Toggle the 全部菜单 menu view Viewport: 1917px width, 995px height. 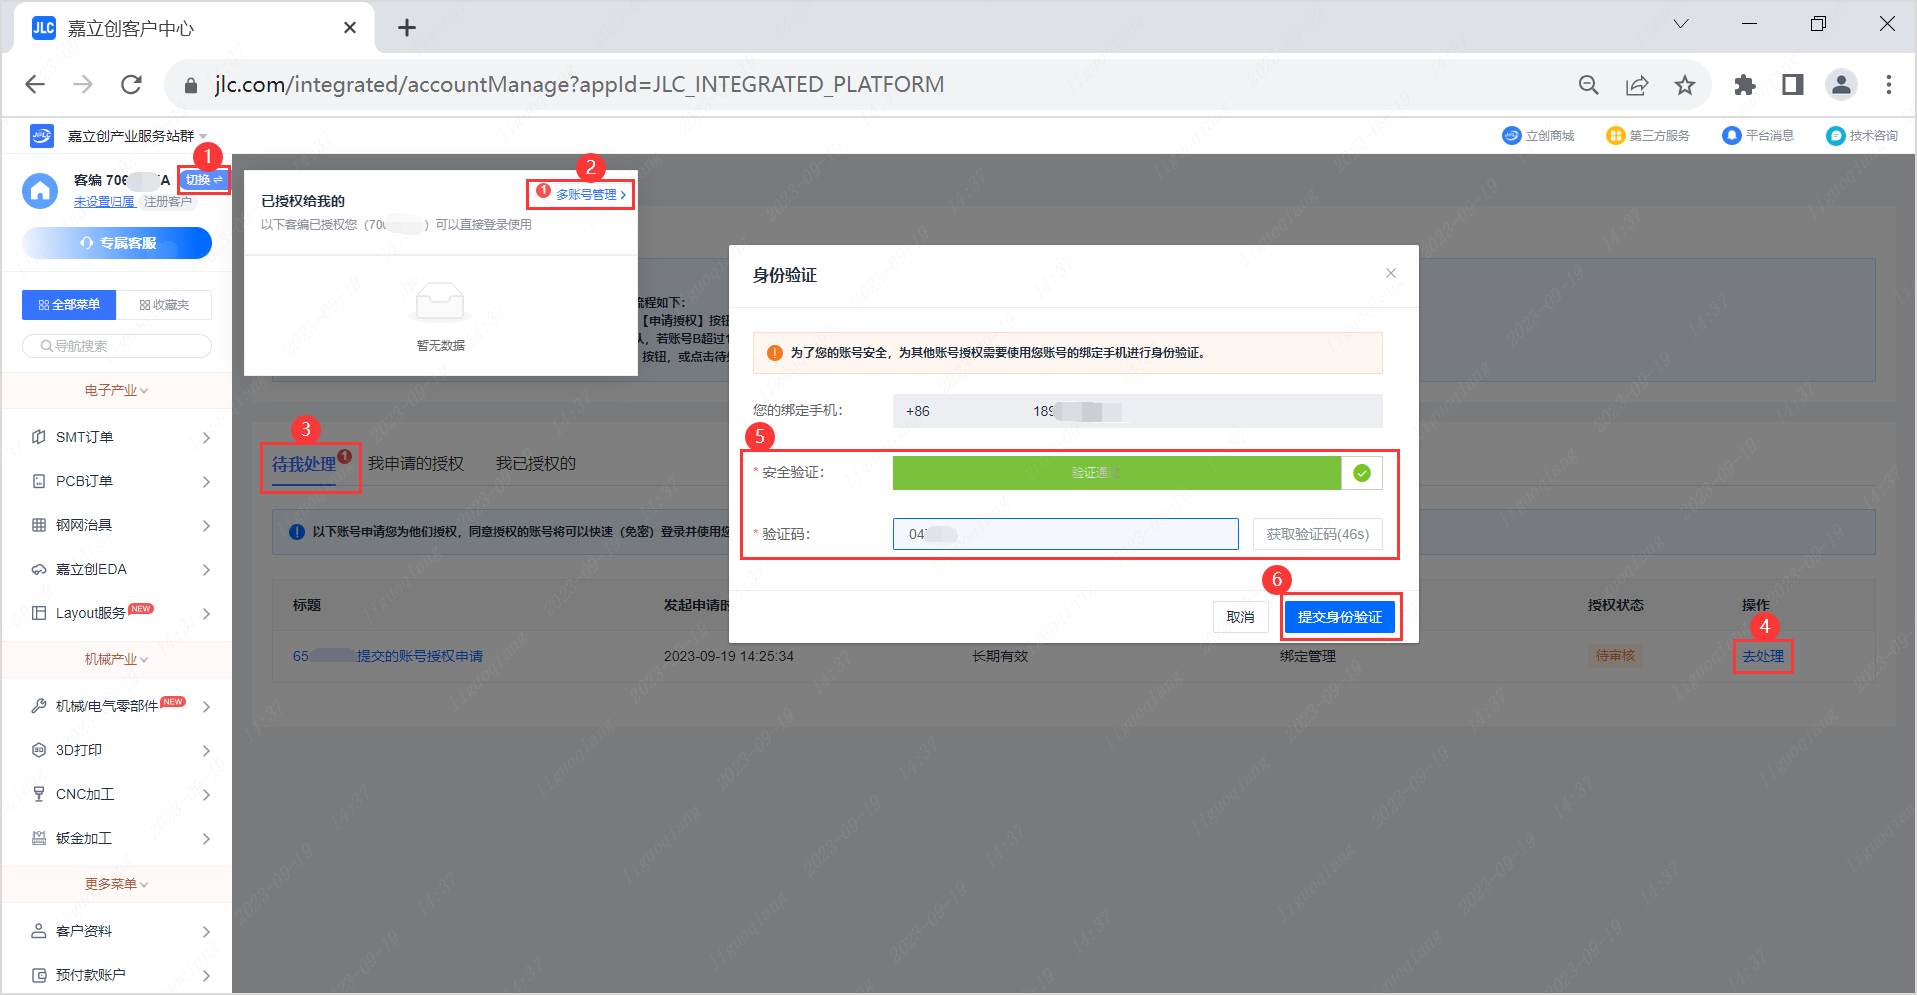[x=69, y=305]
